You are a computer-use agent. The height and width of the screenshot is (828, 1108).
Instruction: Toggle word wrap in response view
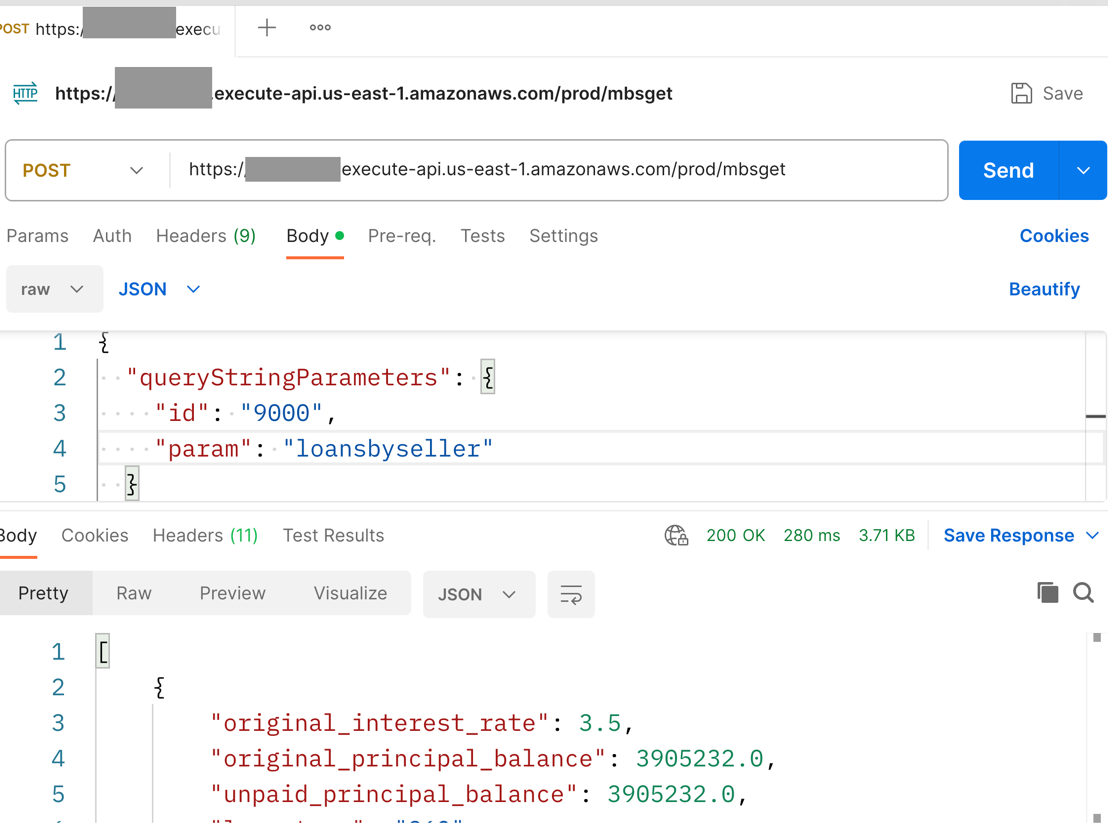571,595
